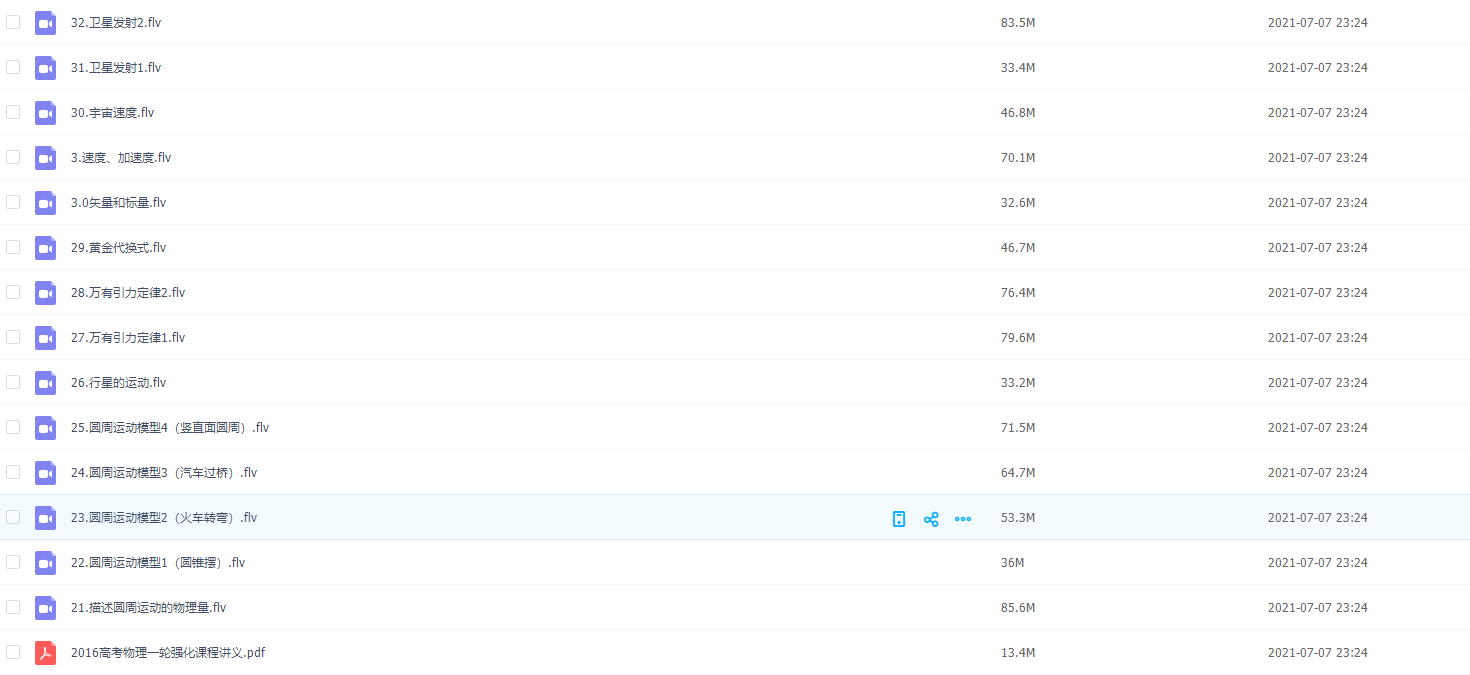
Task: Open 27.万有引力定律1.flv file name
Action: tap(128, 338)
